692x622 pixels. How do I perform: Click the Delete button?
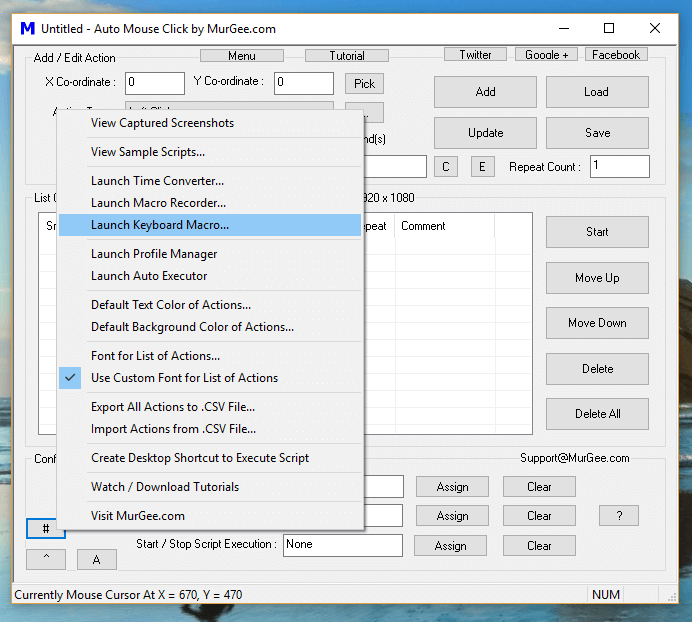coord(597,369)
